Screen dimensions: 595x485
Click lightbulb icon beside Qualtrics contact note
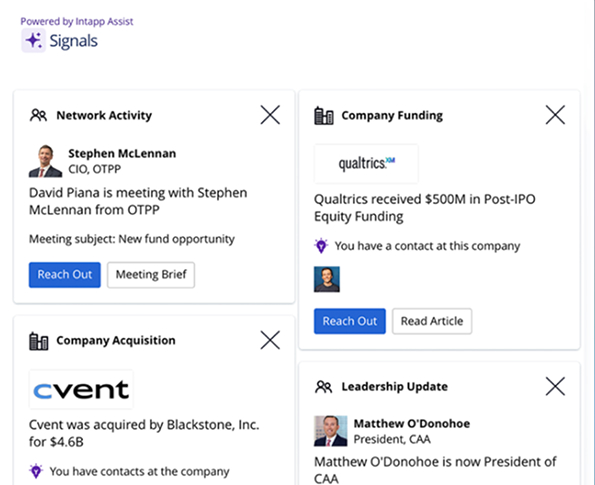click(x=321, y=246)
